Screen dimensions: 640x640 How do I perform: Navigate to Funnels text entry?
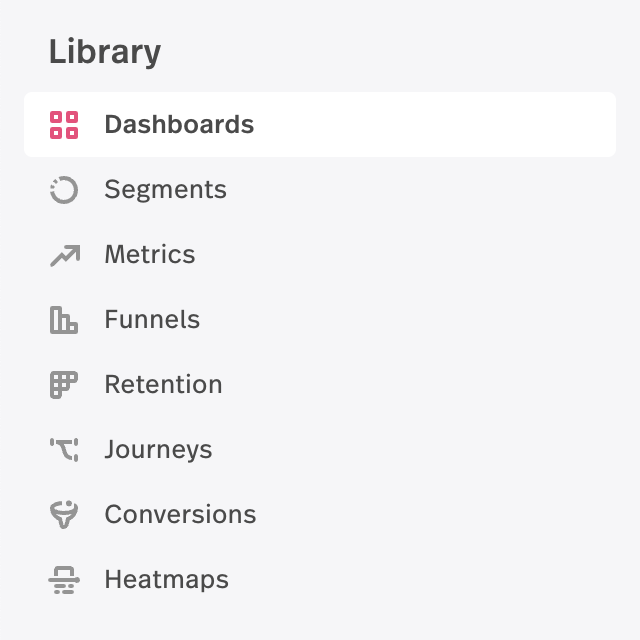(152, 319)
